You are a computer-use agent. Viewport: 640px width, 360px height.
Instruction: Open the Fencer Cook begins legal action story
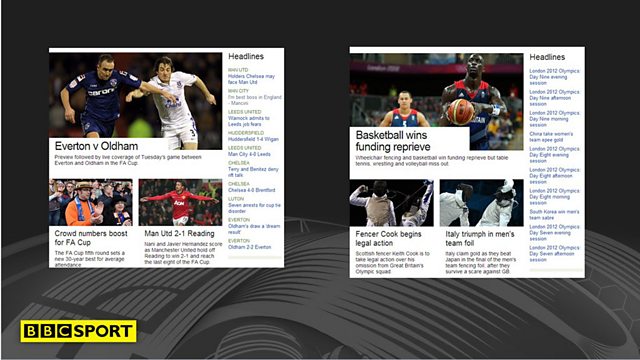(x=388, y=239)
